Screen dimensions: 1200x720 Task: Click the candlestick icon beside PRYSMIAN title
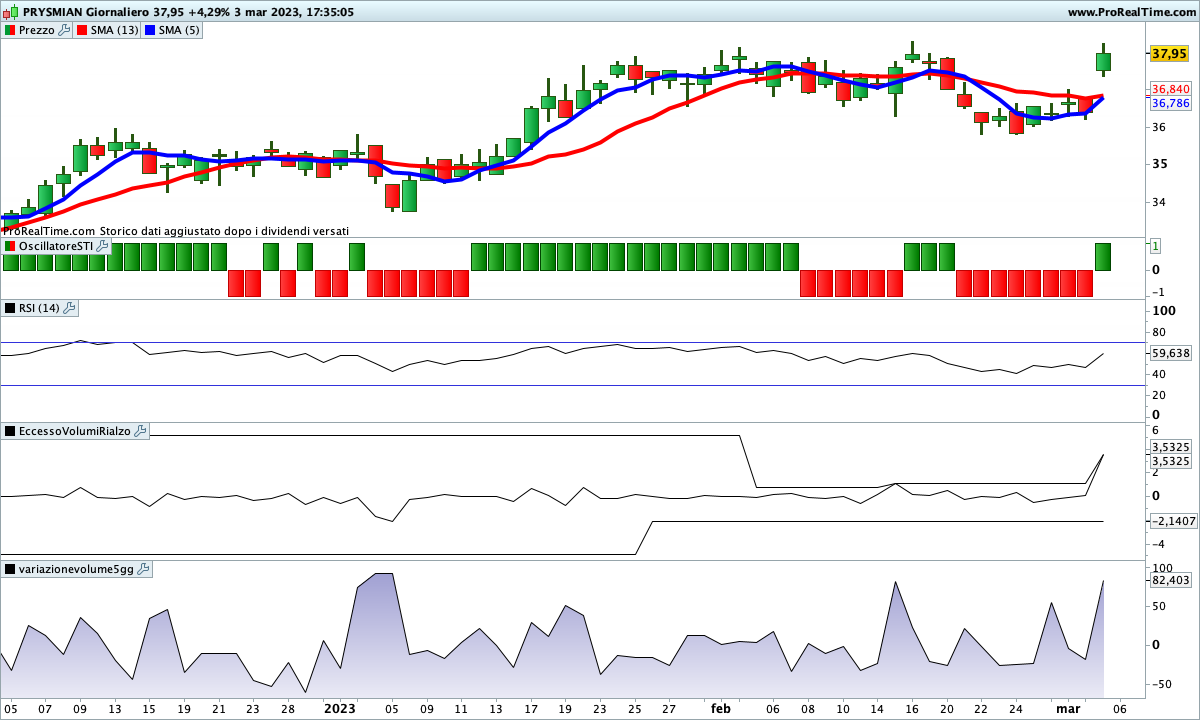click(x=12, y=12)
